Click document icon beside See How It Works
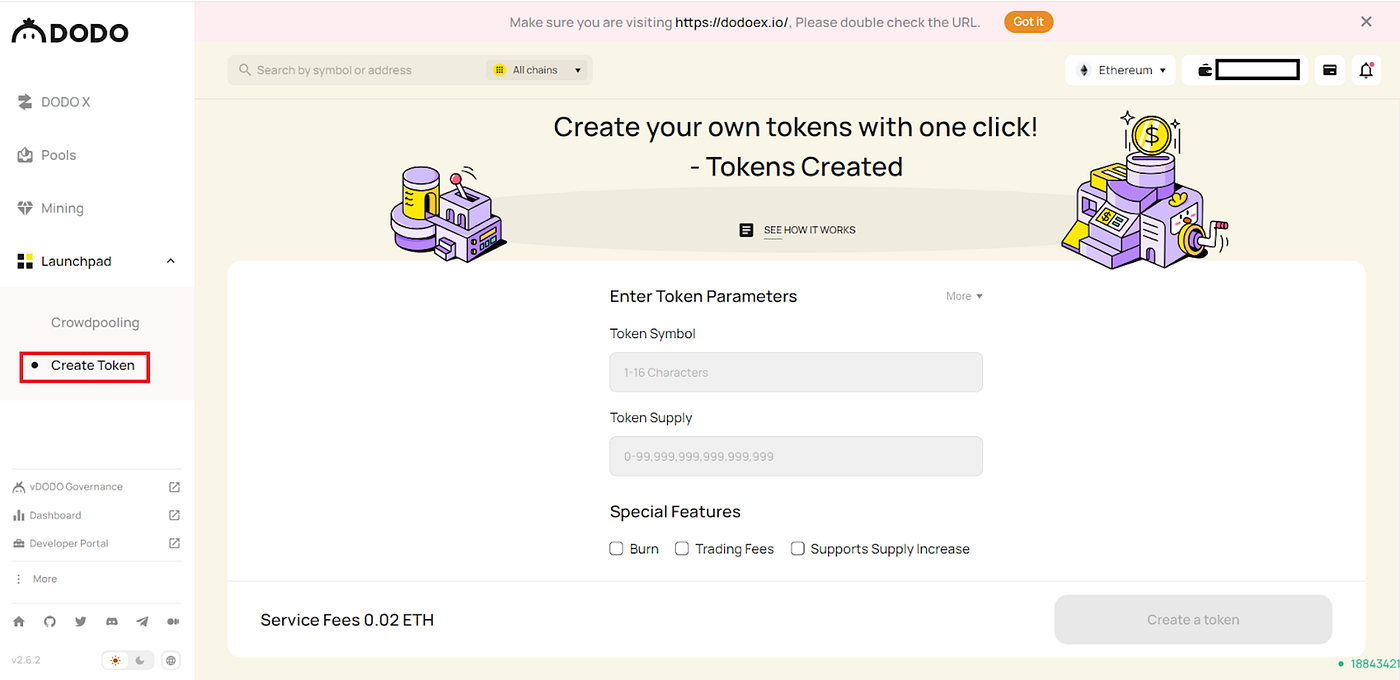This screenshot has width=1400, height=680. [x=746, y=230]
